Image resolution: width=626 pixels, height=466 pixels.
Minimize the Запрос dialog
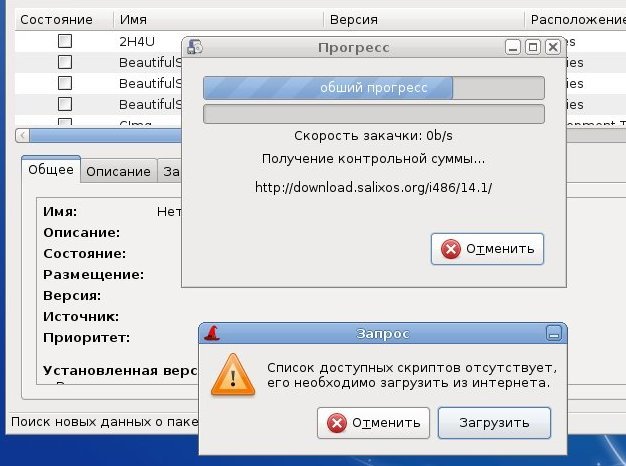pos(554,333)
